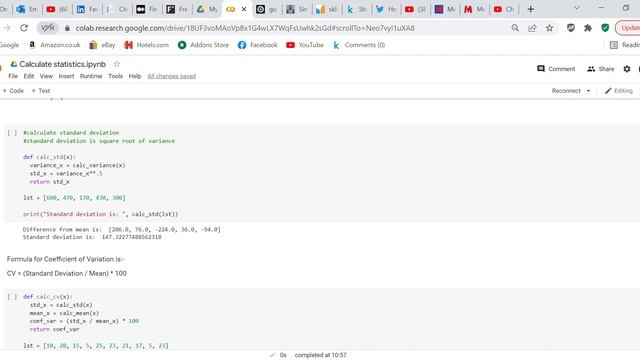
Task: Open the Insert menu
Action: point(66,76)
